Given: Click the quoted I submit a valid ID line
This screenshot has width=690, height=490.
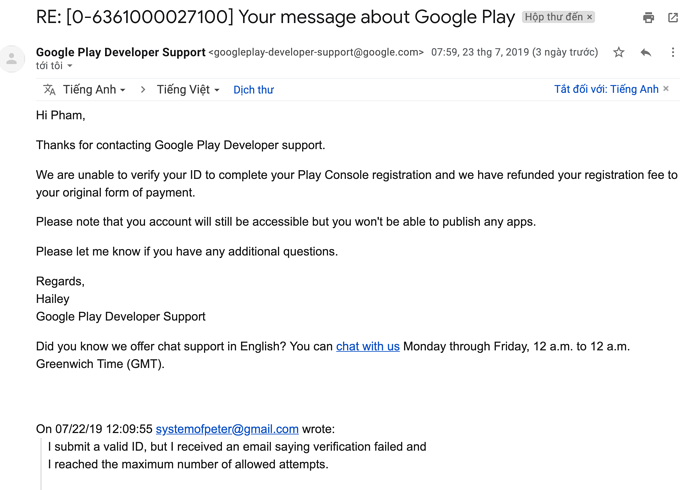Looking at the screenshot, I should [237, 447].
